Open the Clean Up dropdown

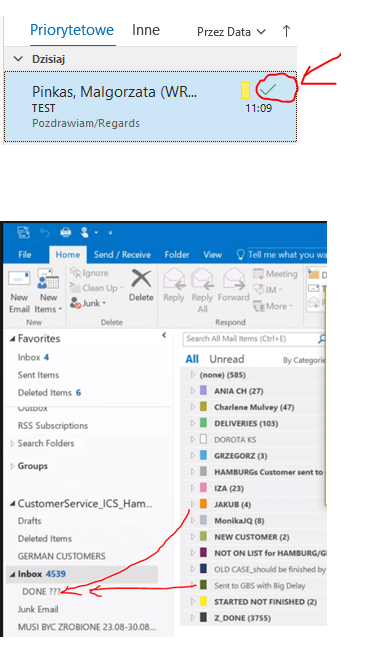[97, 288]
